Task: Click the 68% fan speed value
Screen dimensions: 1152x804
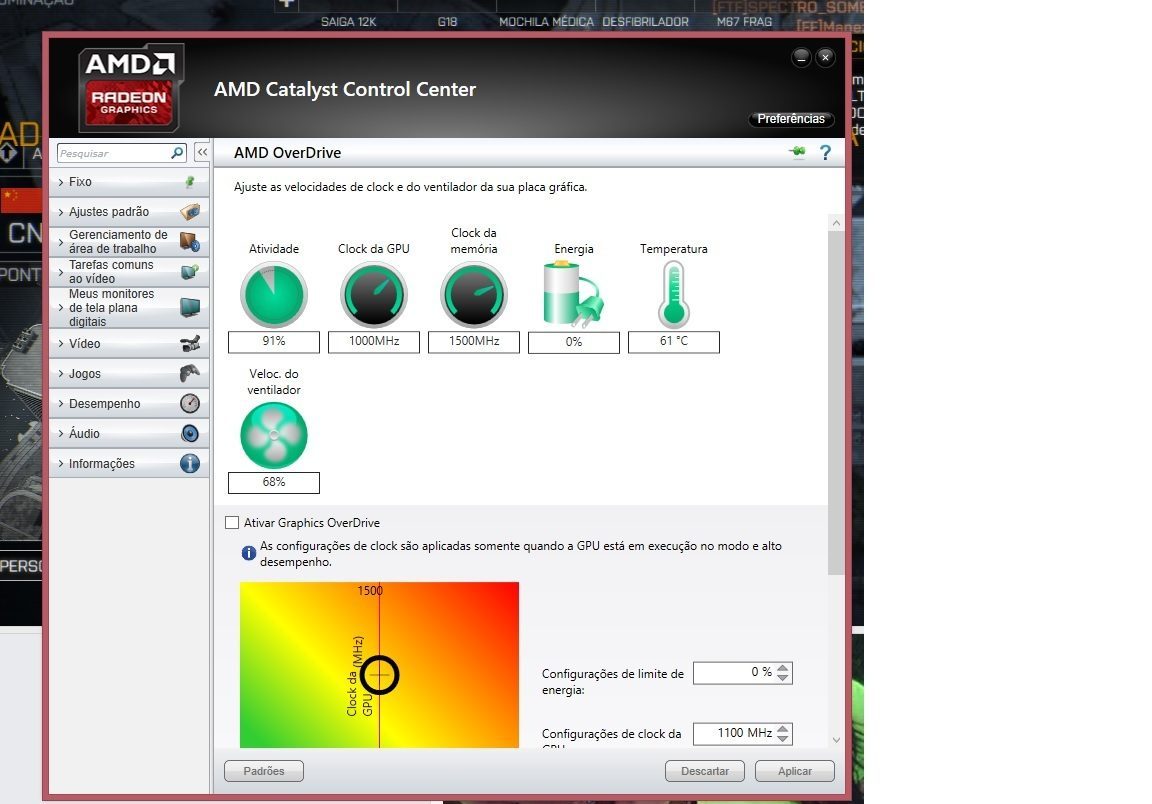Action: pos(273,482)
